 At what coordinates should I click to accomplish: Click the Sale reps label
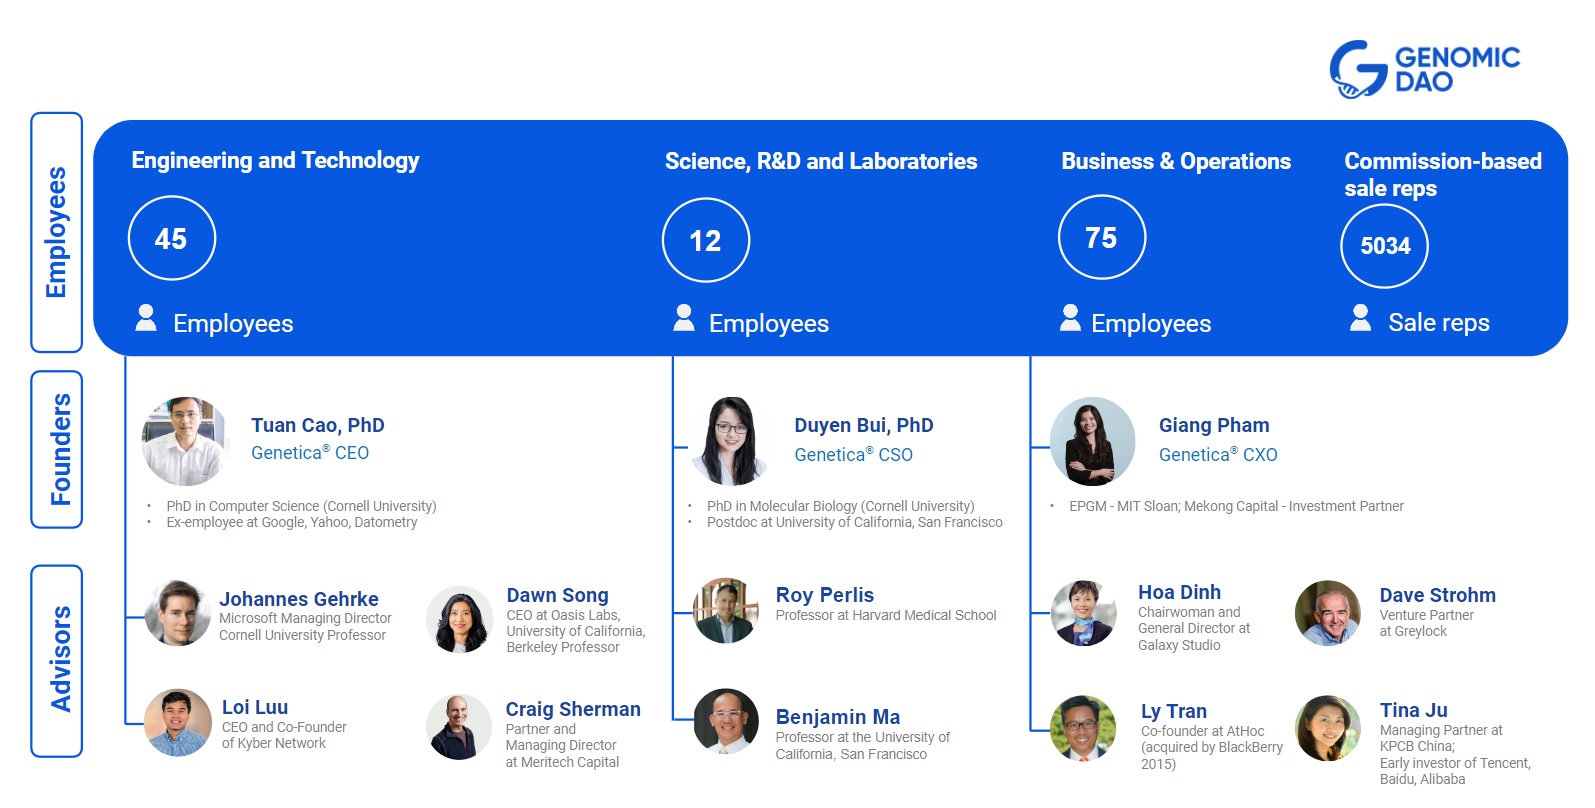point(1439,322)
